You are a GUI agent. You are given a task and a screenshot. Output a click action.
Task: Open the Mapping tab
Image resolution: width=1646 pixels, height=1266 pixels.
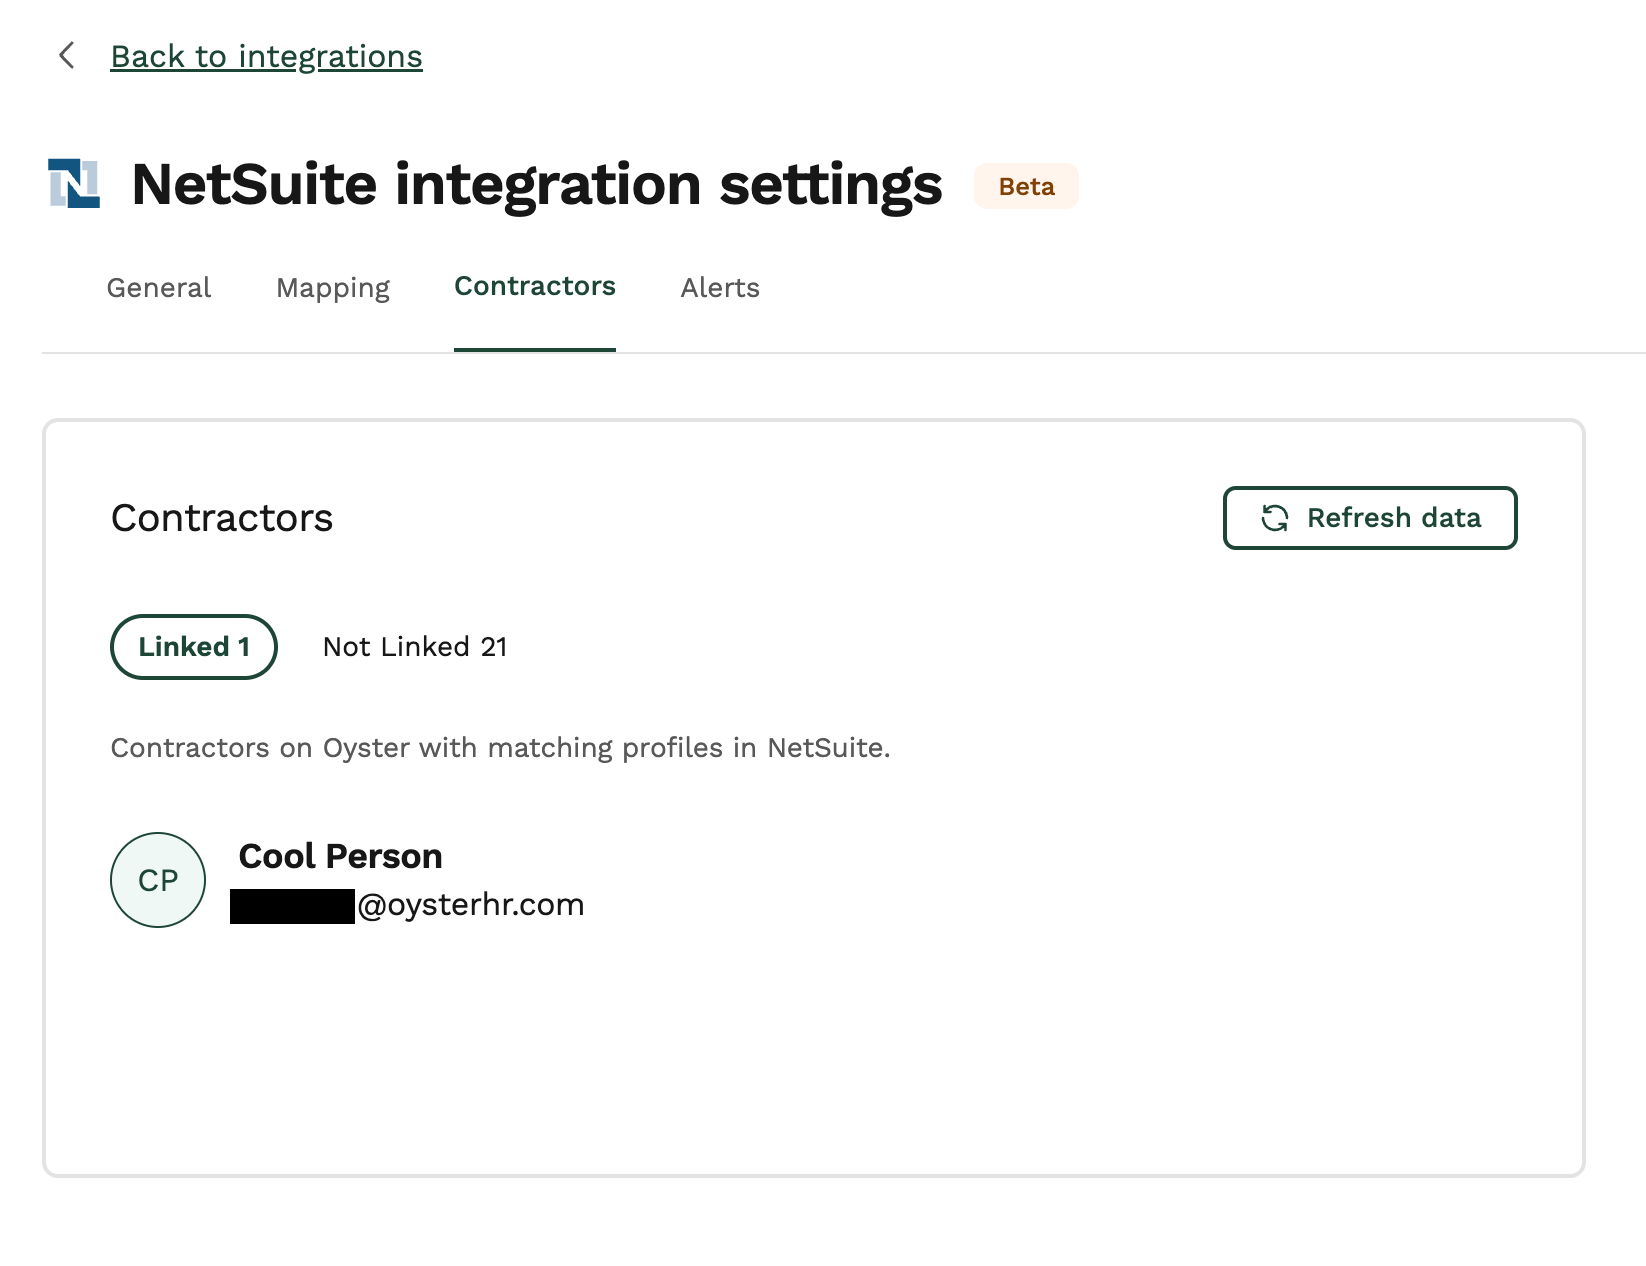(333, 288)
